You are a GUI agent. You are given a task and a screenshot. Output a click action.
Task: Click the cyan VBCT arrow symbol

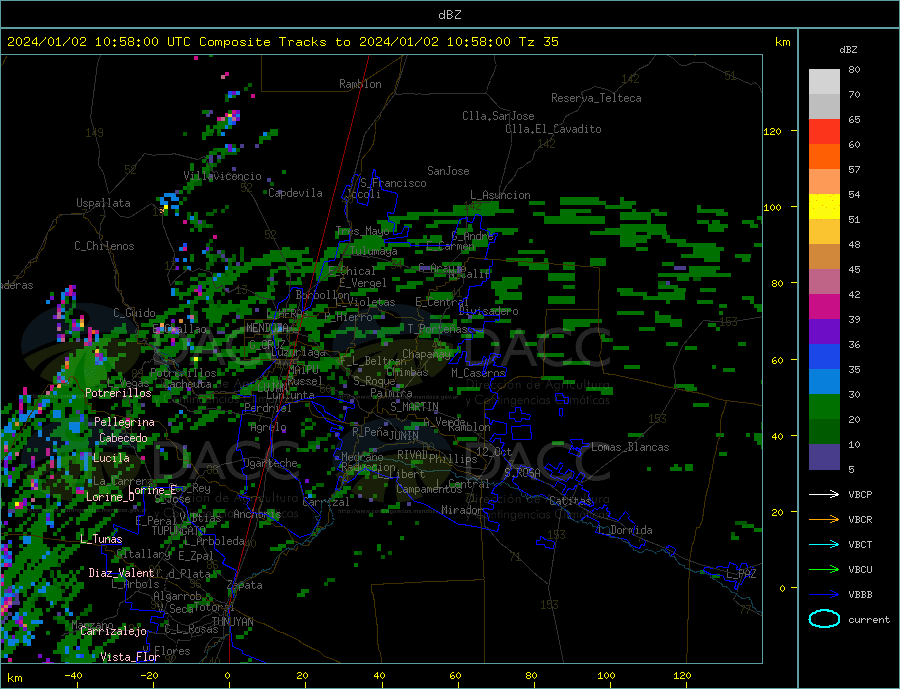[x=824, y=544]
